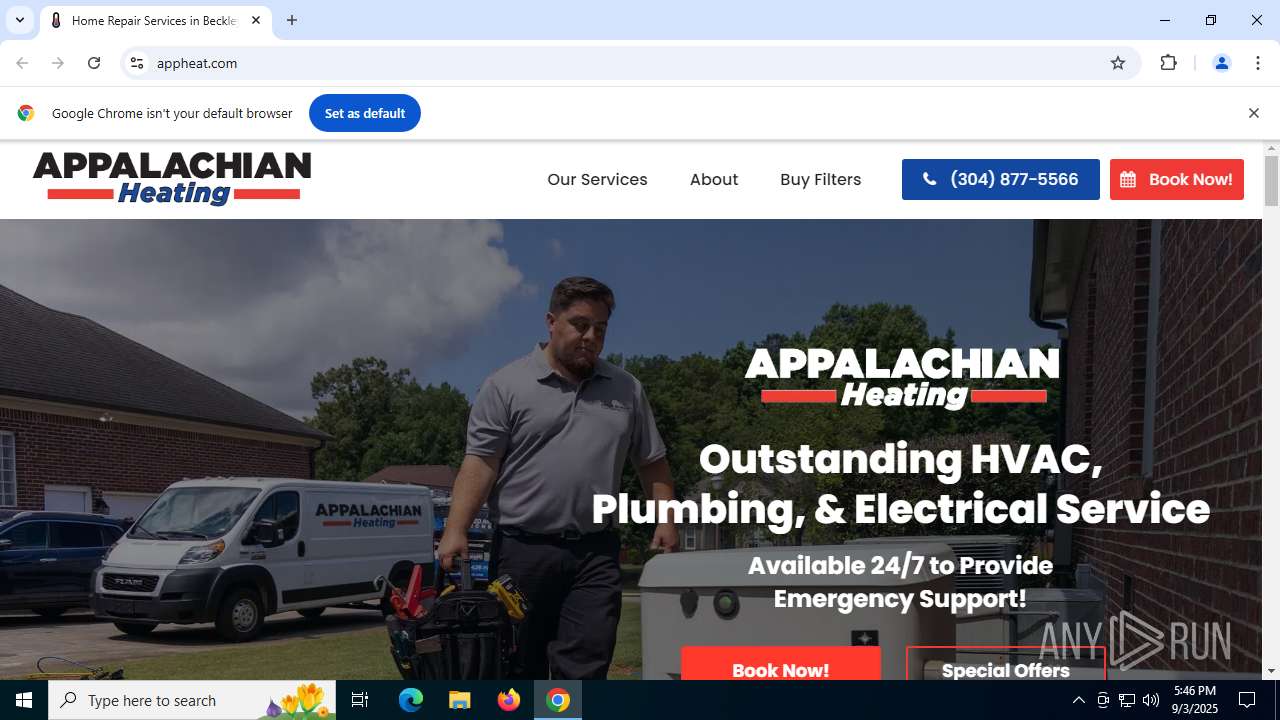Open the Chrome three-dot menu
Image resolution: width=1280 pixels, height=720 pixels.
coord(1258,63)
